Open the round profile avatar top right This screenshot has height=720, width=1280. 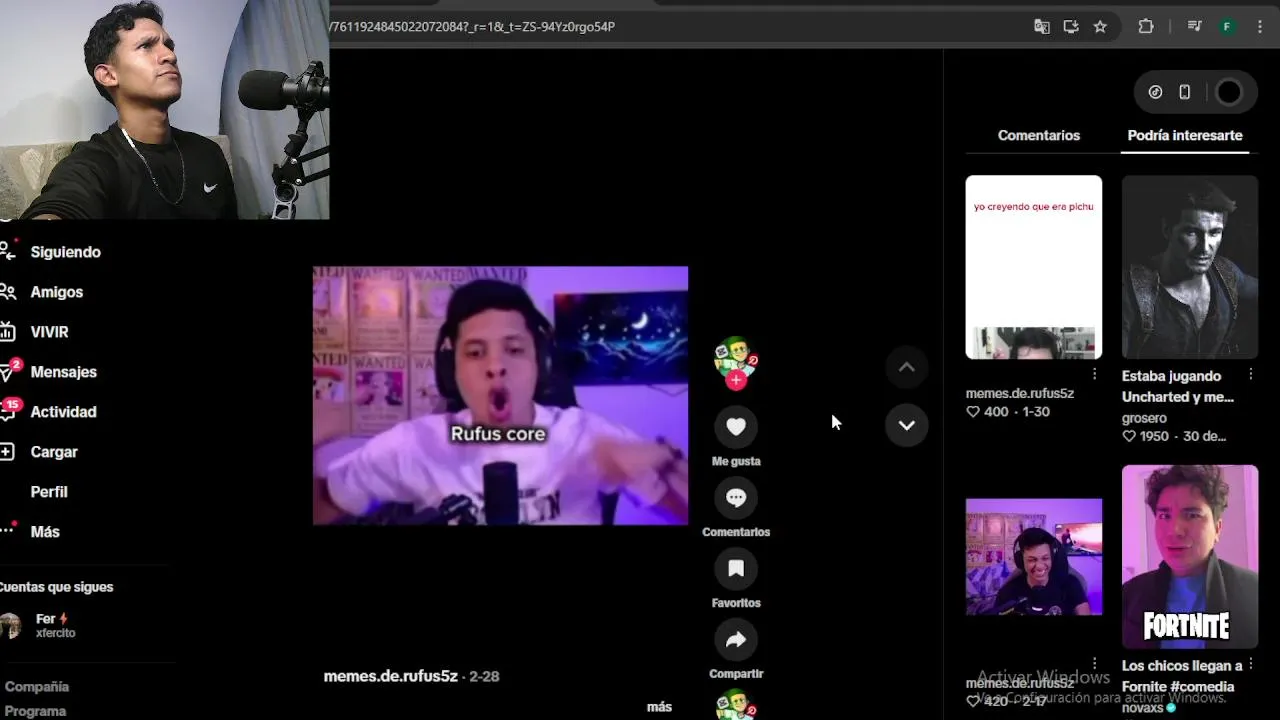[1228, 92]
